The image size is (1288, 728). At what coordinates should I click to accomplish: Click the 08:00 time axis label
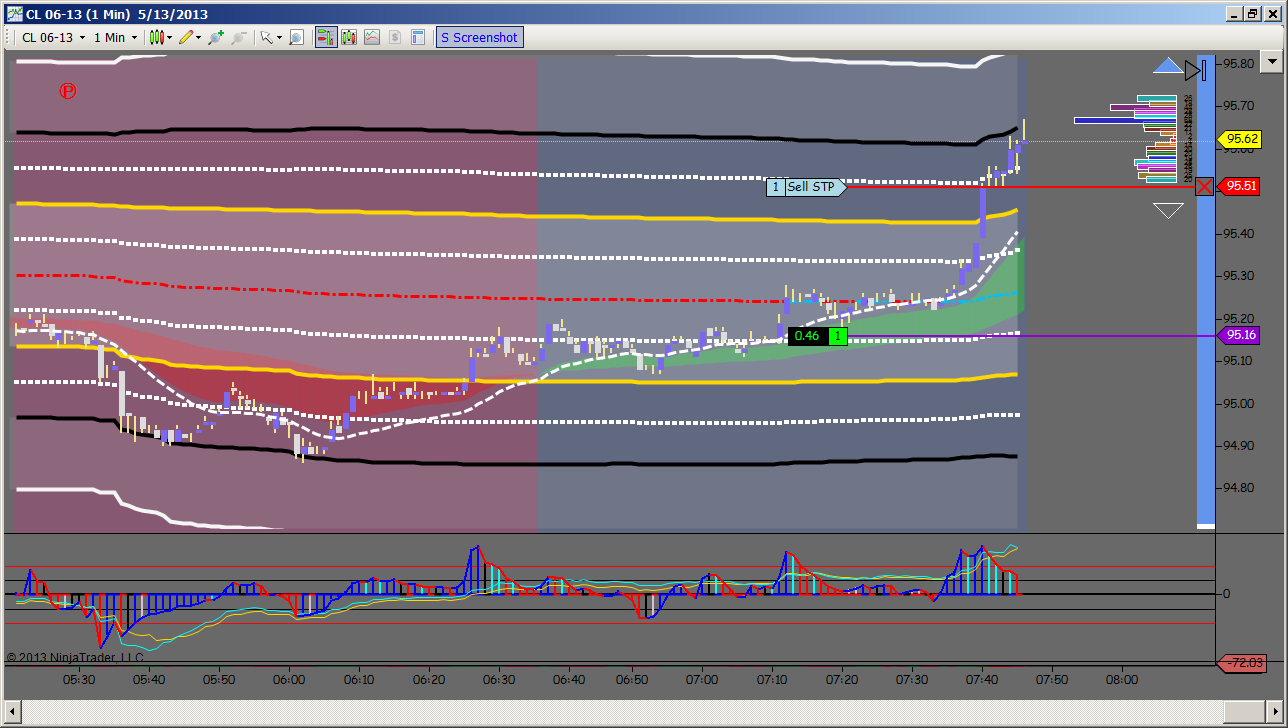click(1122, 680)
